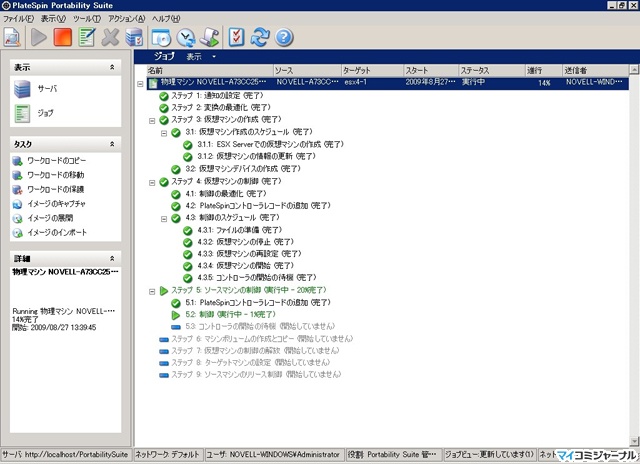Click the サーバ URL status bar entry
This screenshot has width=640, height=464.
[65, 454]
